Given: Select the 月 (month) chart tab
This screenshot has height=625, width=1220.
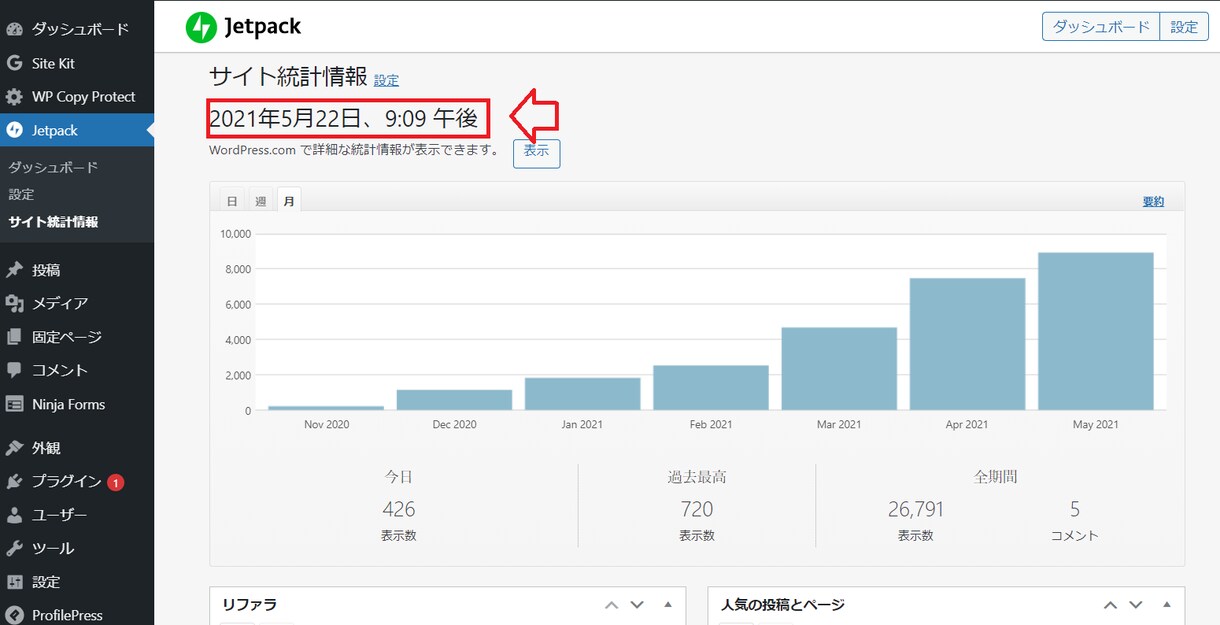Looking at the screenshot, I should [289, 201].
